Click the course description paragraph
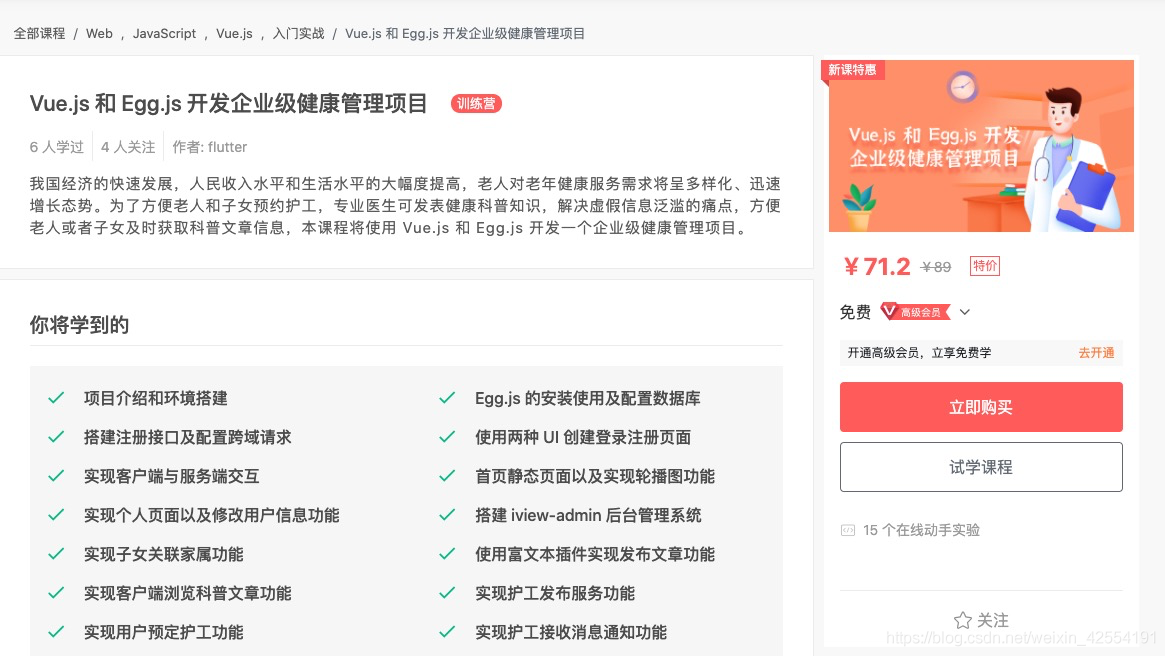1165x656 pixels. click(405, 206)
